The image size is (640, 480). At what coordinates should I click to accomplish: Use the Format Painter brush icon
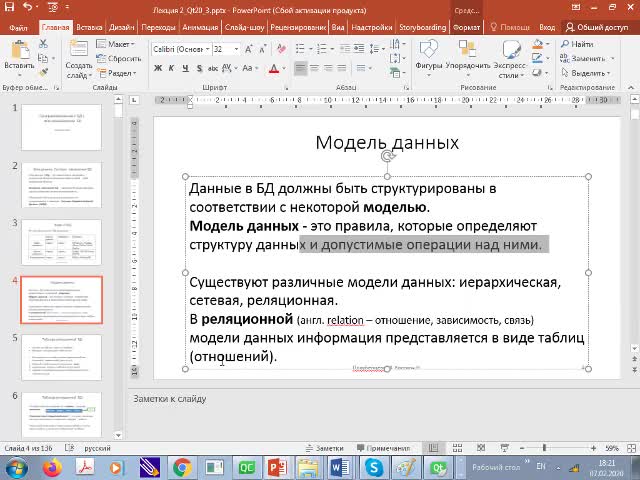pos(43,72)
